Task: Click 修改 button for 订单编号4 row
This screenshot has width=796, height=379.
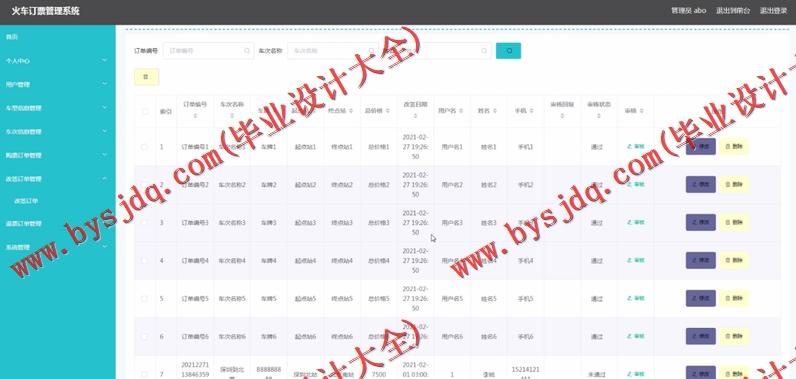Action: [x=701, y=260]
